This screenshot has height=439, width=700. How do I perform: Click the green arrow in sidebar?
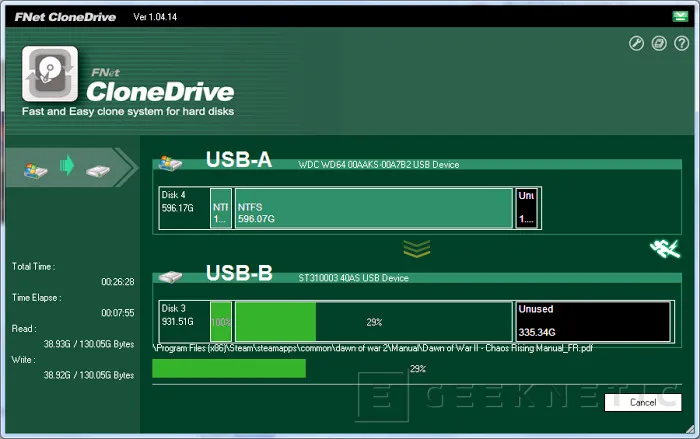click(67, 165)
